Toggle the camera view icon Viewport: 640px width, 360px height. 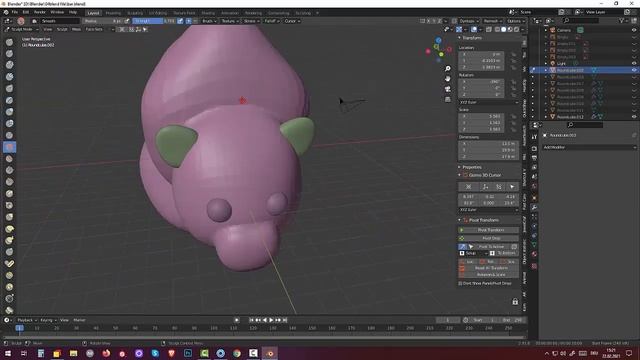click(x=448, y=89)
